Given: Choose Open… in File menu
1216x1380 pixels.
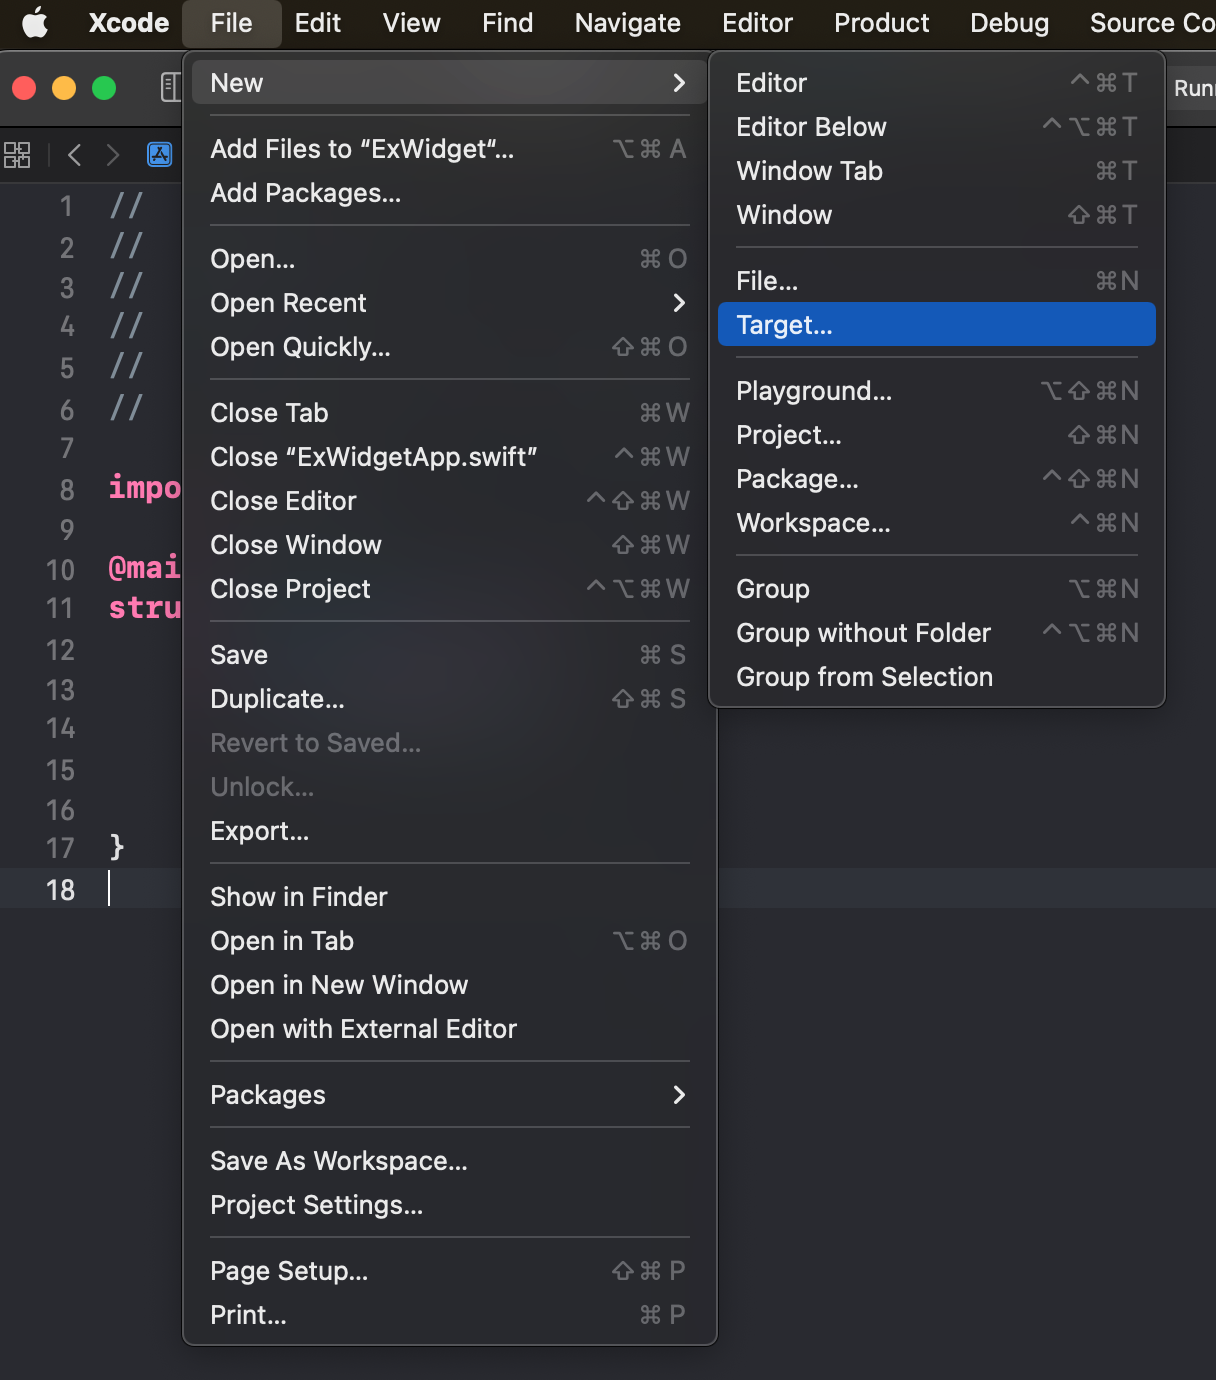Looking at the screenshot, I should [x=450, y=258].
